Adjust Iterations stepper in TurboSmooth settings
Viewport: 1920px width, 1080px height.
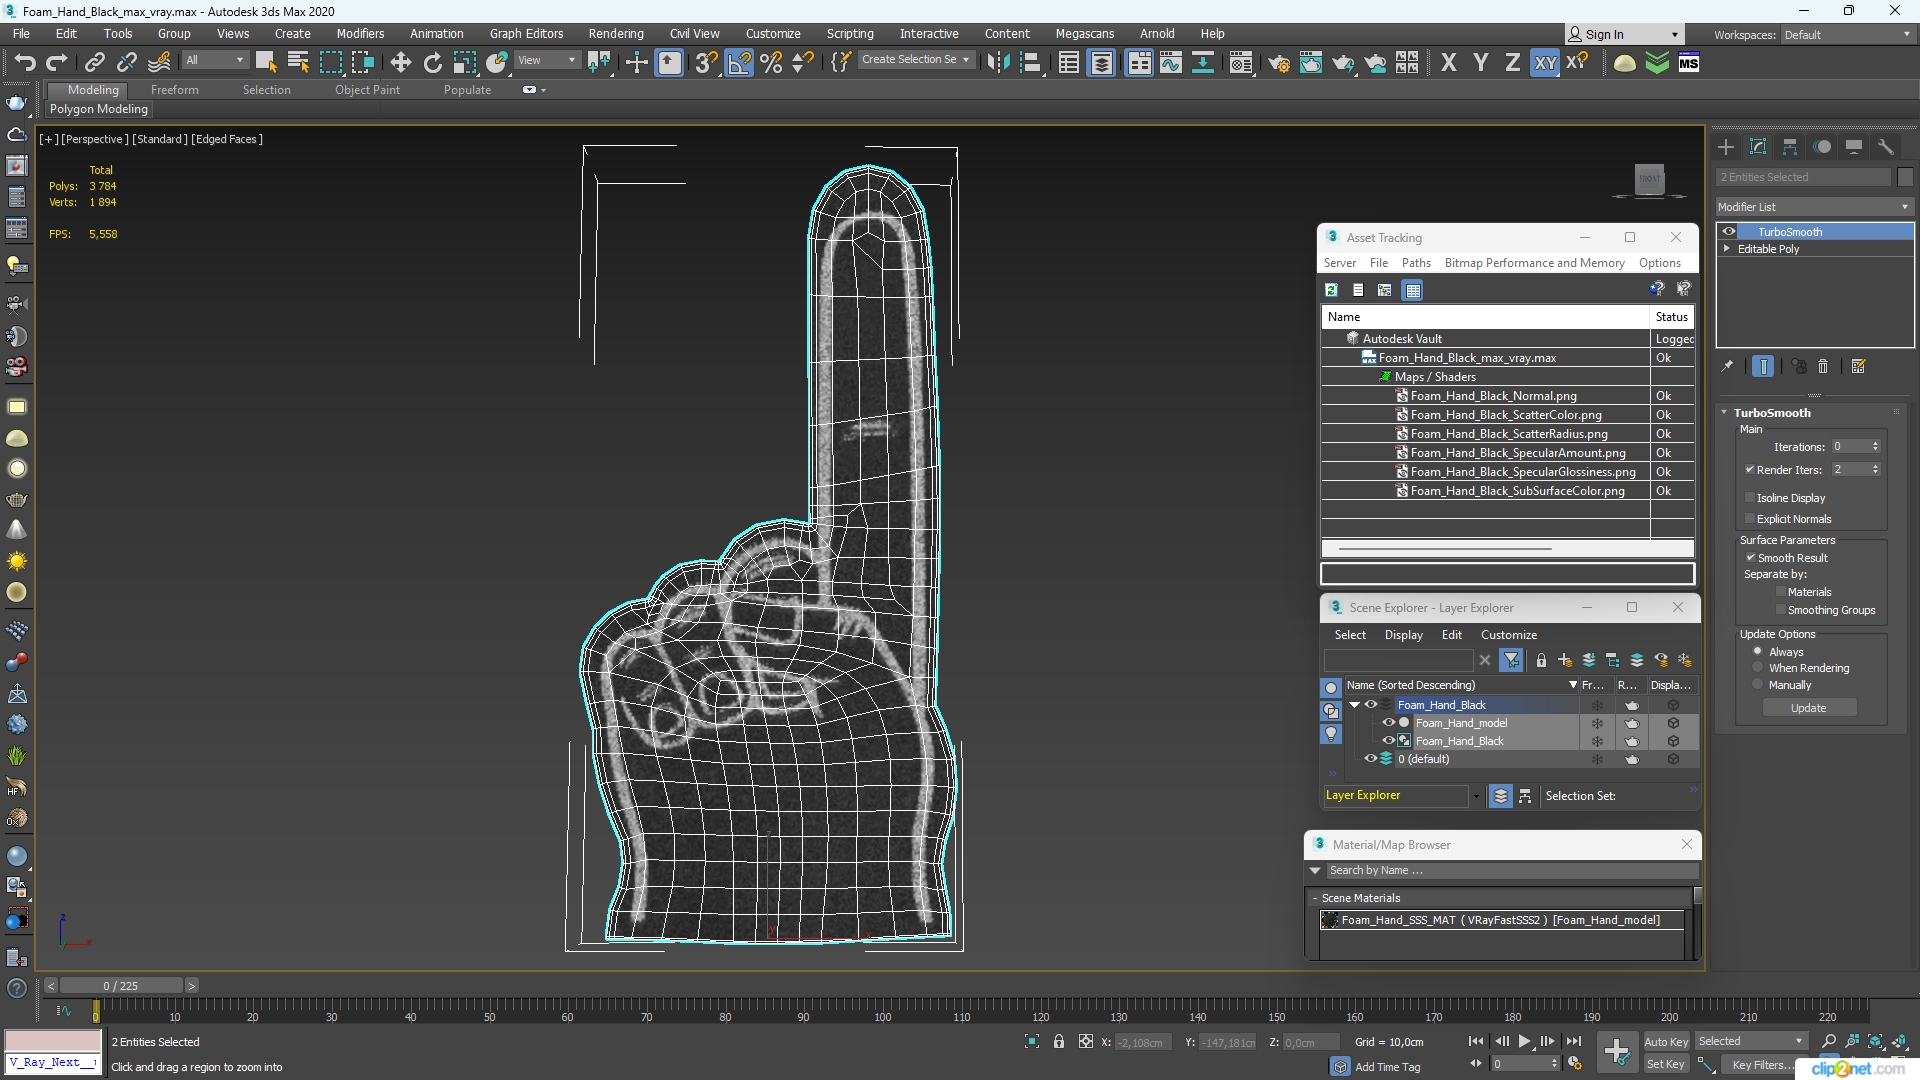(x=1874, y=446)
